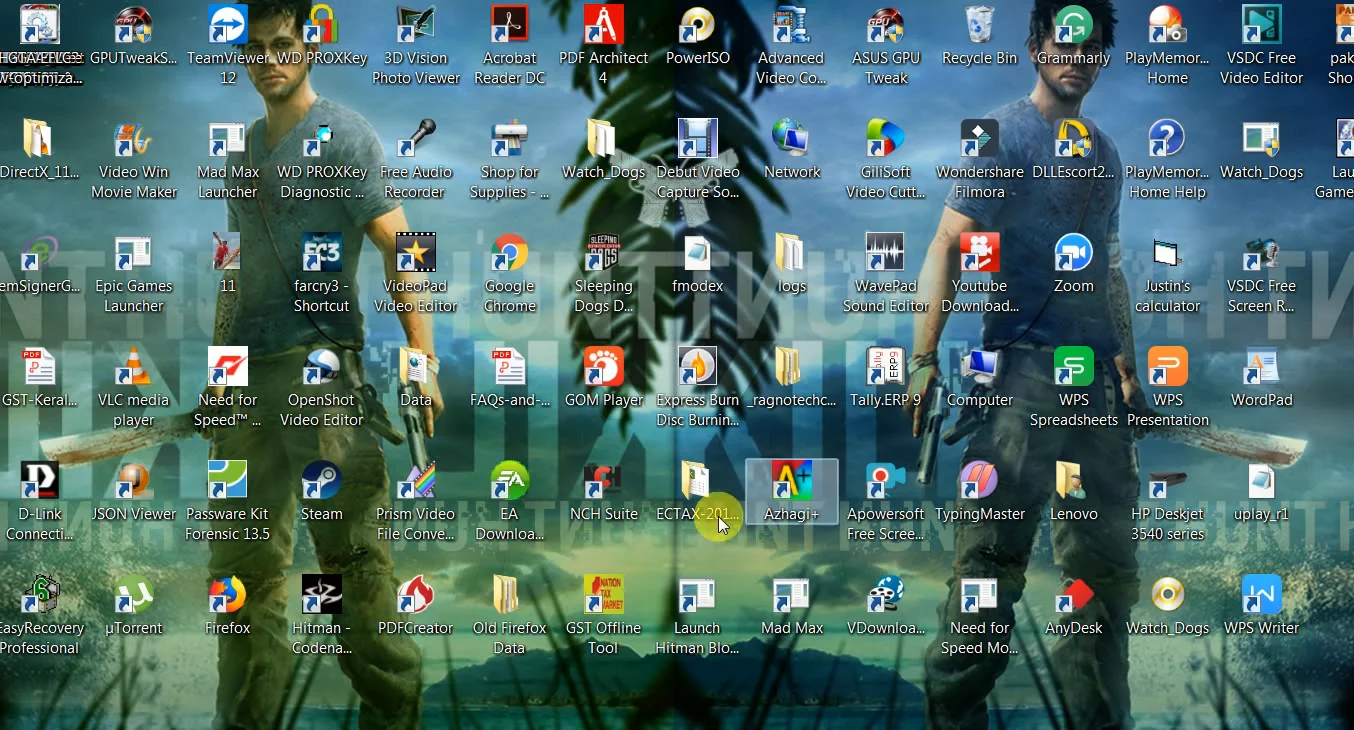This screenshot has width=1354, height=730.
Task: Select the Sleeping Dogs game icon
Action: (604, 253)
